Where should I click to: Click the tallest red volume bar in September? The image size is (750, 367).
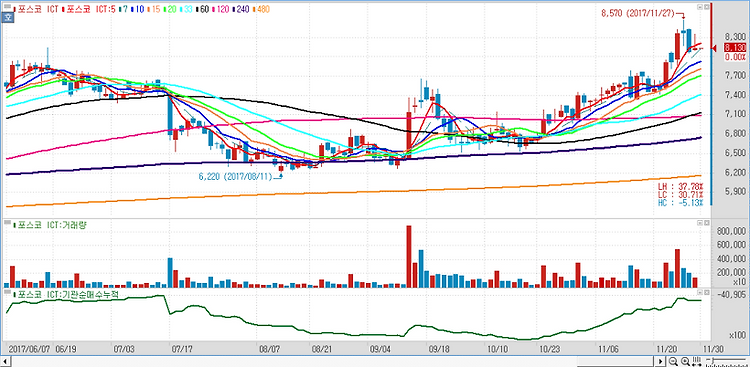tap(409, 256)
